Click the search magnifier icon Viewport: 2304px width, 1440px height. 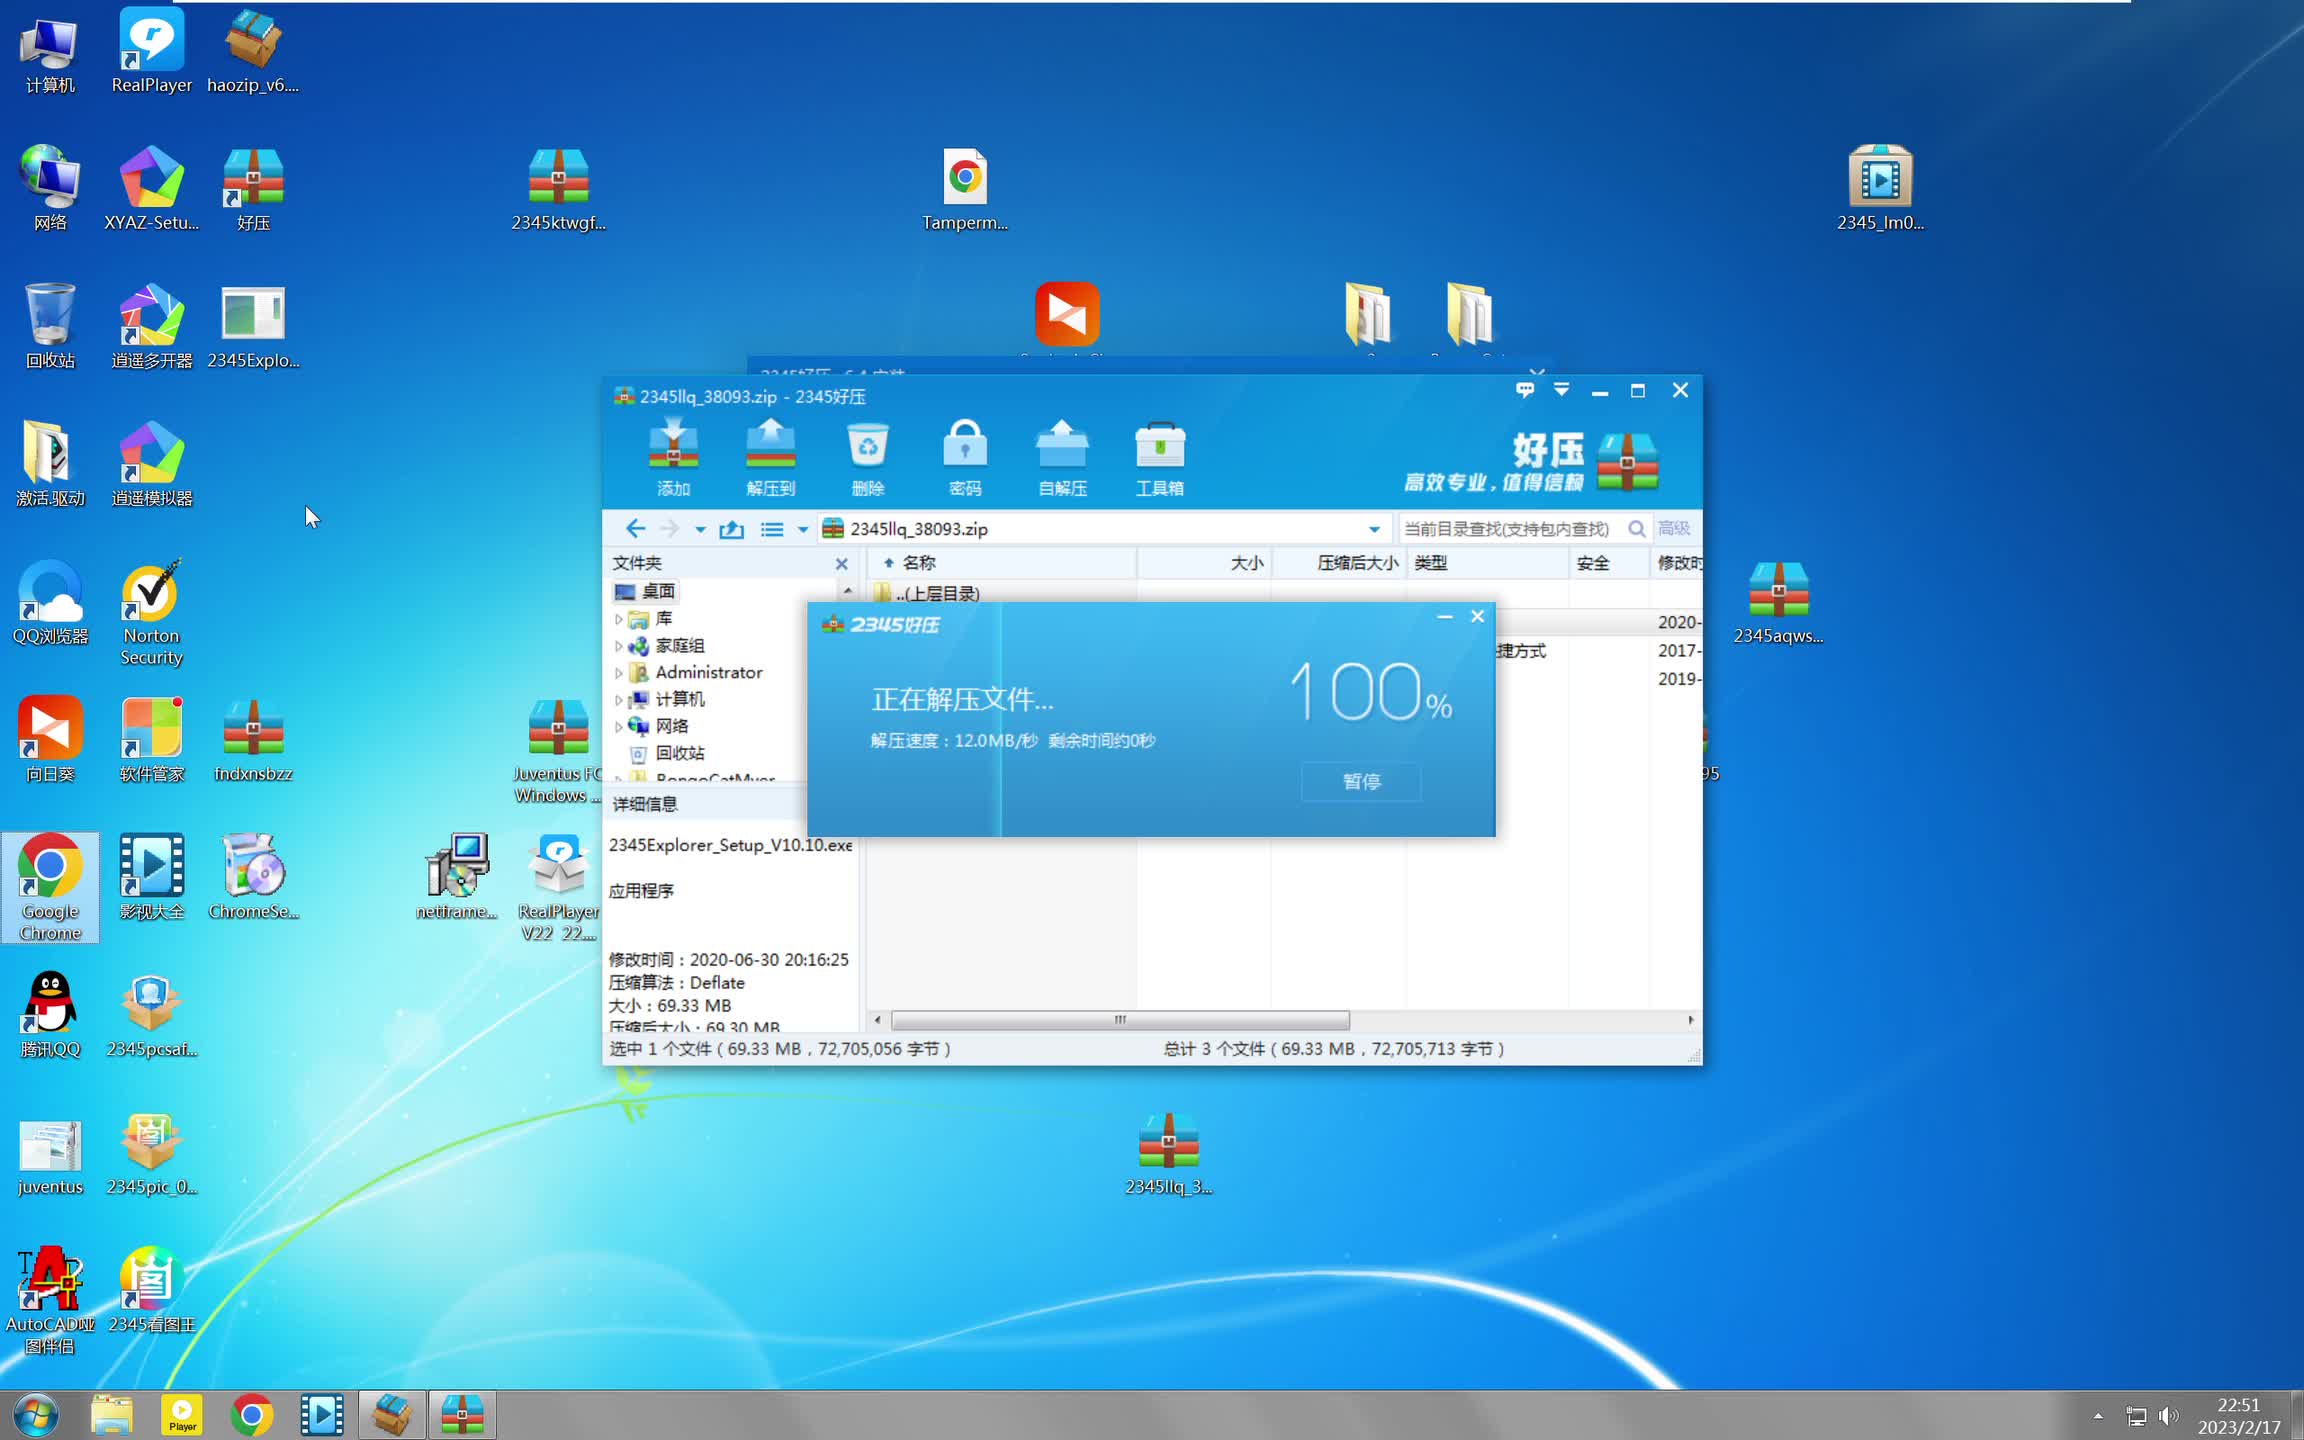pyautogui.click(x=1636, y=529)
